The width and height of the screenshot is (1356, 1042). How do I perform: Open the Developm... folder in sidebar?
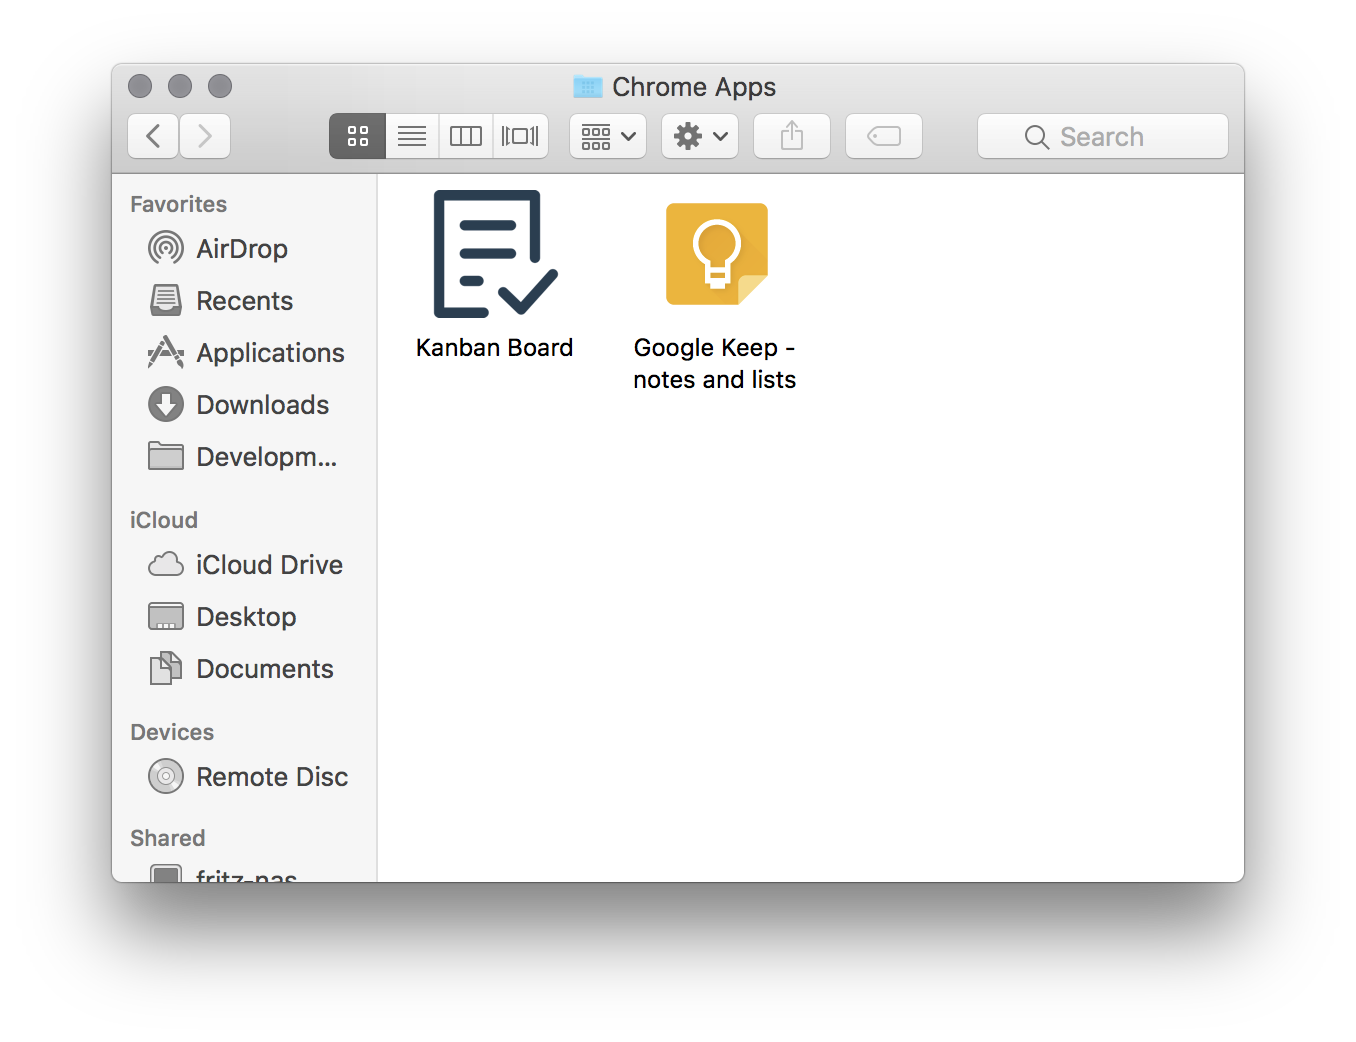[244, 457]
